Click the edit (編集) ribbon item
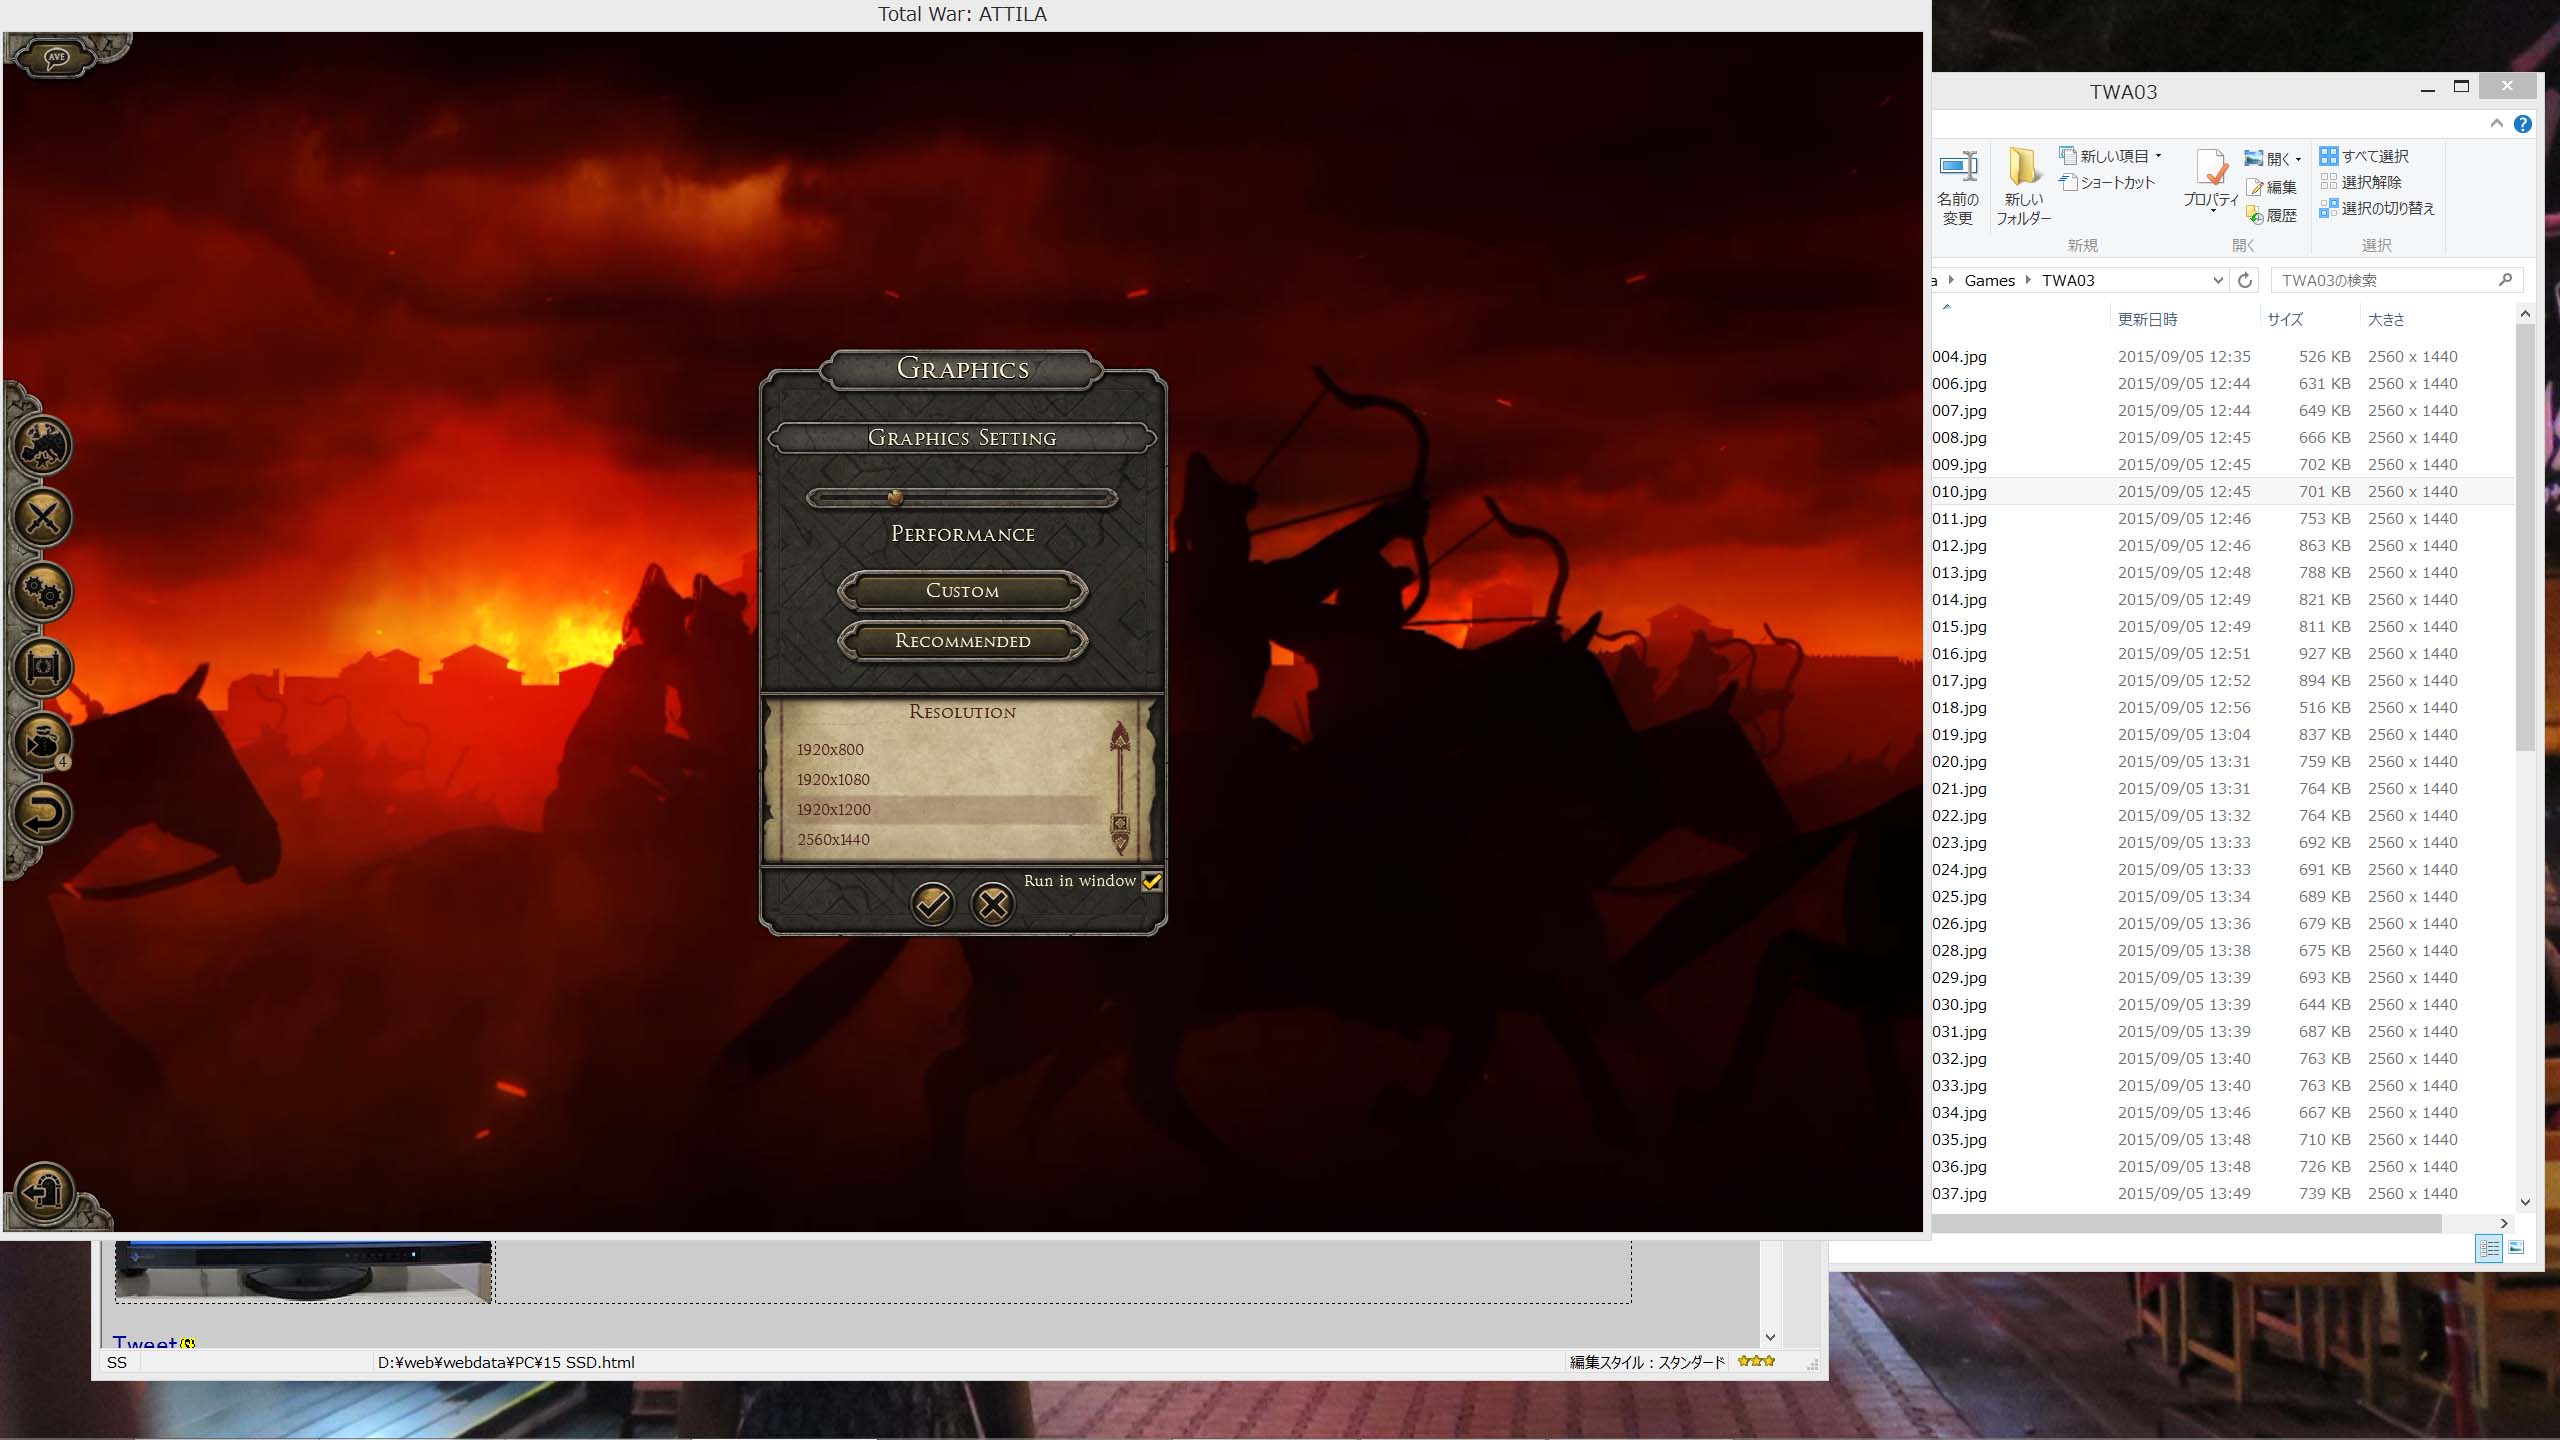 pyautogui.click(x=2272, y=187)
